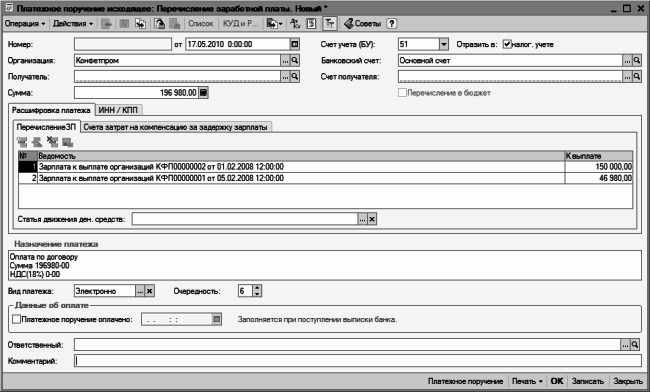Select row Зарплата к выплате организаций КФП00000001

[325, 178]
